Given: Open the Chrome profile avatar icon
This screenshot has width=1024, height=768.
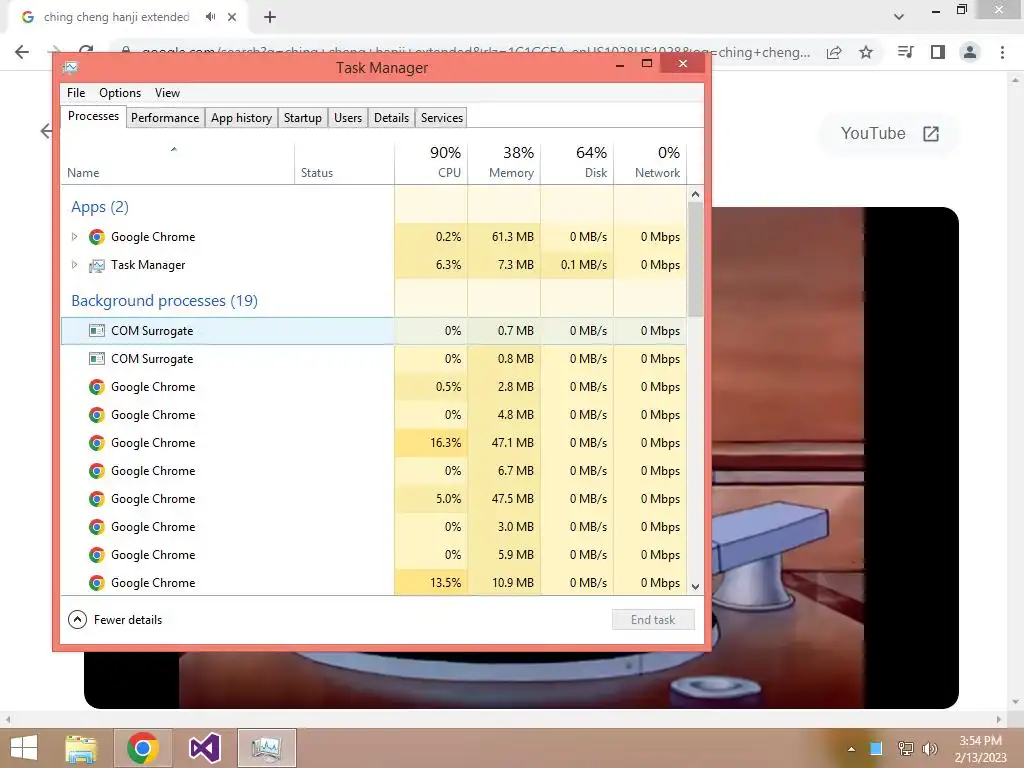Looking at the screenshot, I should [x=970, y=52].
